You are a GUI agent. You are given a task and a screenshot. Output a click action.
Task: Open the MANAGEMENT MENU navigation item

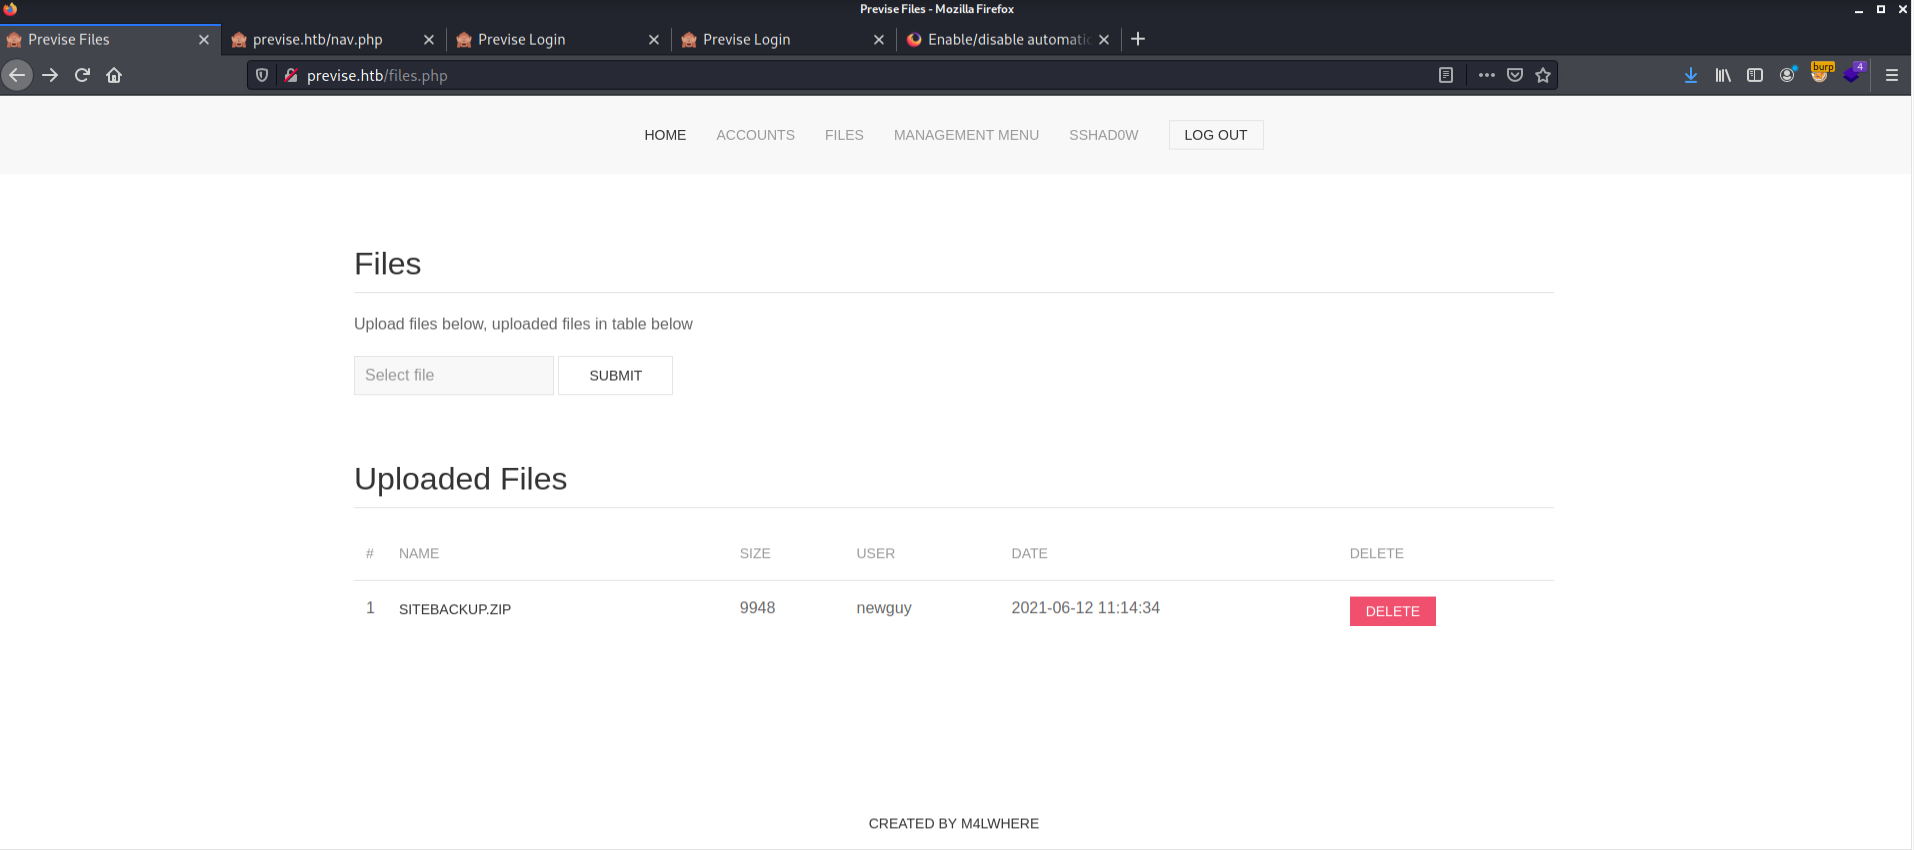[965, 135]
